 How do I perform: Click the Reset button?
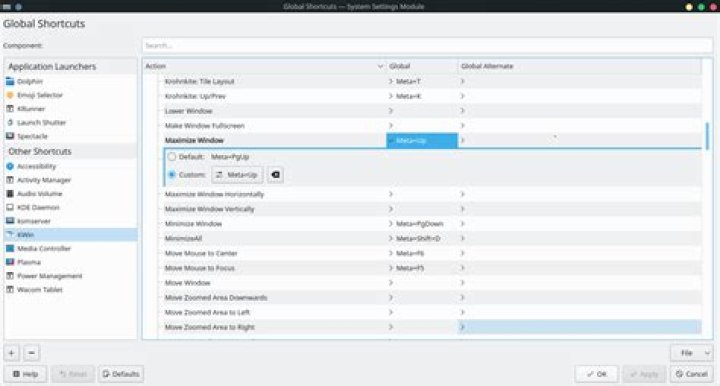click(x=73, y=374)
